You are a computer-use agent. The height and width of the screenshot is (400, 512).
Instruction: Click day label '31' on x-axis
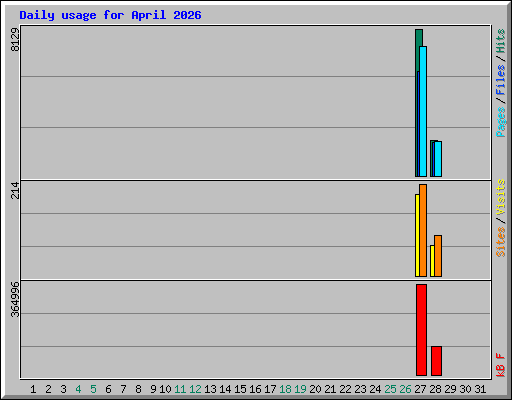[x=480, y=389]
